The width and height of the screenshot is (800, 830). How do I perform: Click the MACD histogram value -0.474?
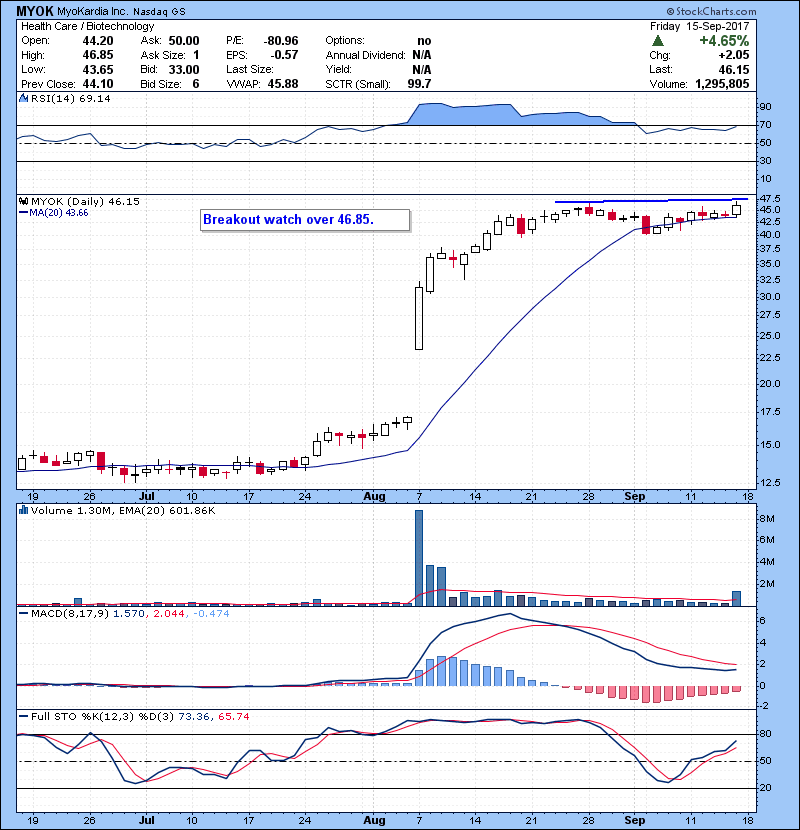[x=211, y=614]
